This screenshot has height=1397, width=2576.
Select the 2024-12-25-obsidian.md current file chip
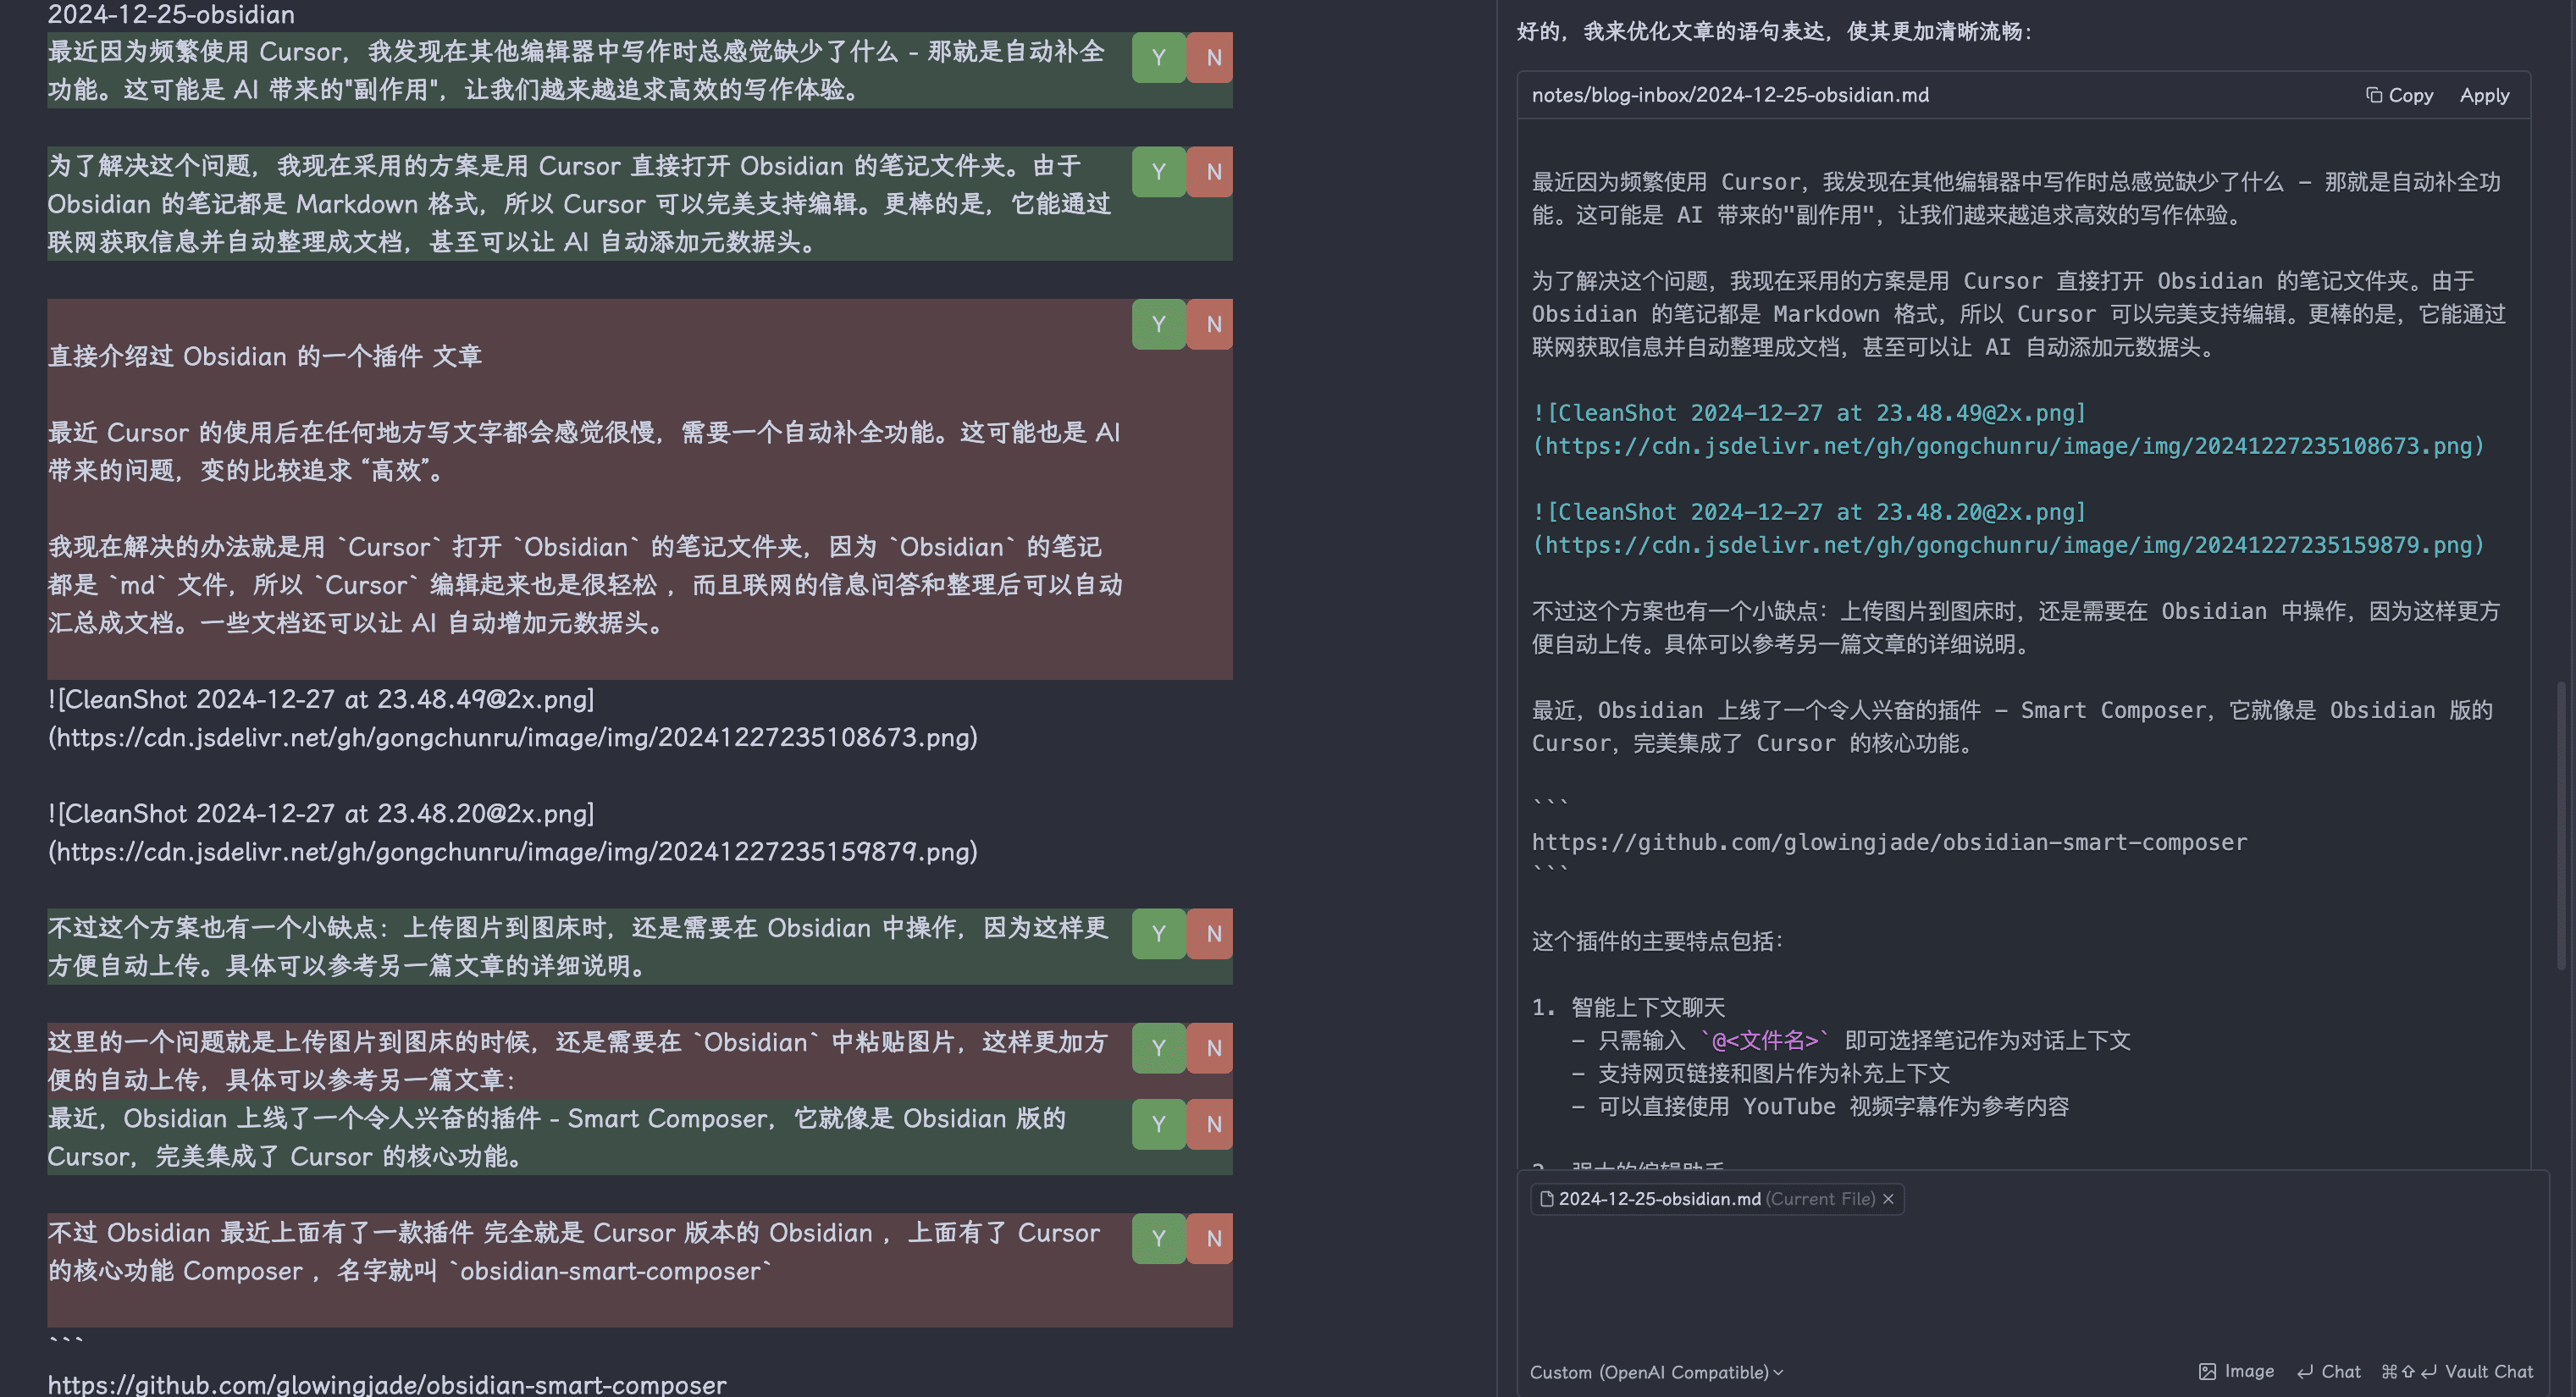(x=1716, y=1199)
